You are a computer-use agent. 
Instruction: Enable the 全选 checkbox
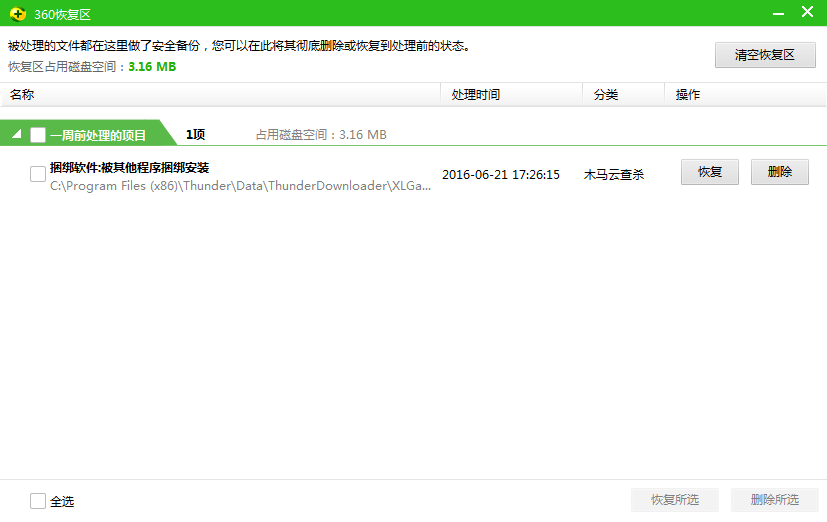37,501
